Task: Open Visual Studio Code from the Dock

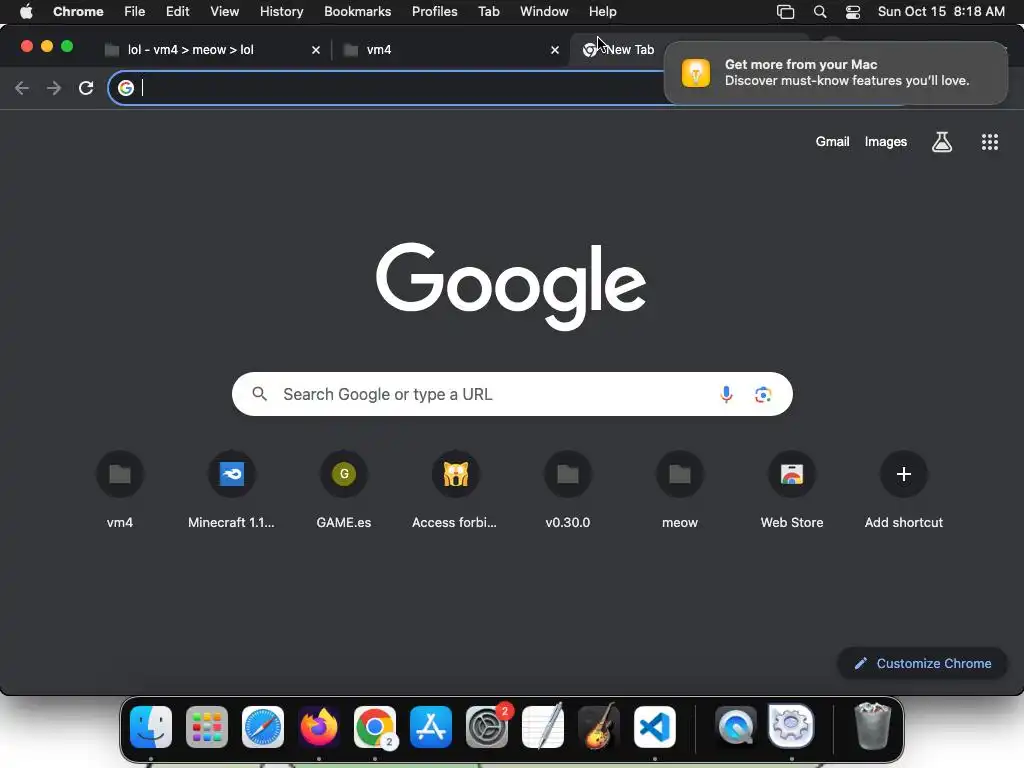Action: coord(655,727)
